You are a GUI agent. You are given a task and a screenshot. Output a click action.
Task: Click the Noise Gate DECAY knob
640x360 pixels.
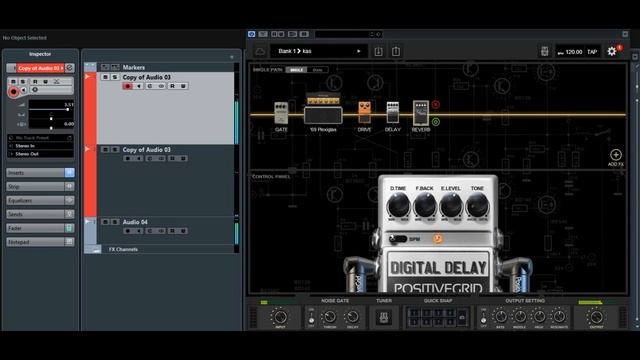point(352,317)
